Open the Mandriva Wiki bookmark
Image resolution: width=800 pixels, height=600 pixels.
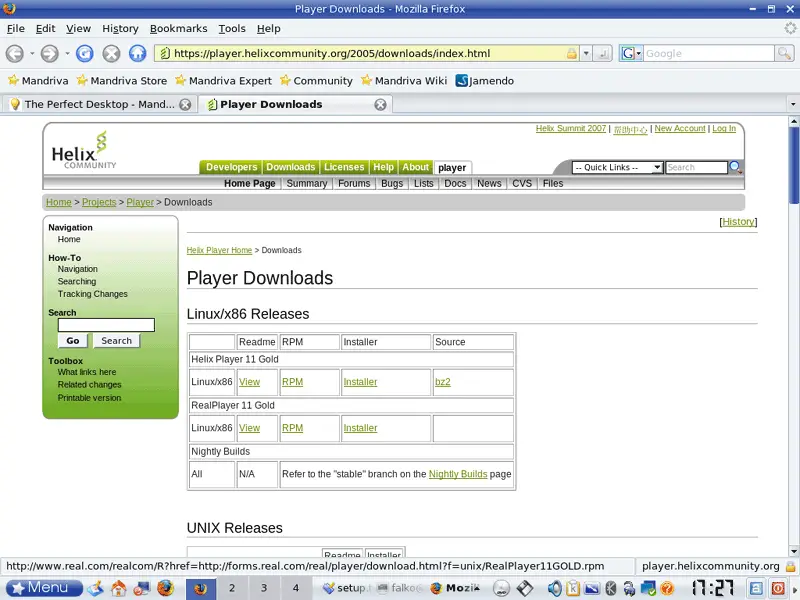click(x=404, y=81)
